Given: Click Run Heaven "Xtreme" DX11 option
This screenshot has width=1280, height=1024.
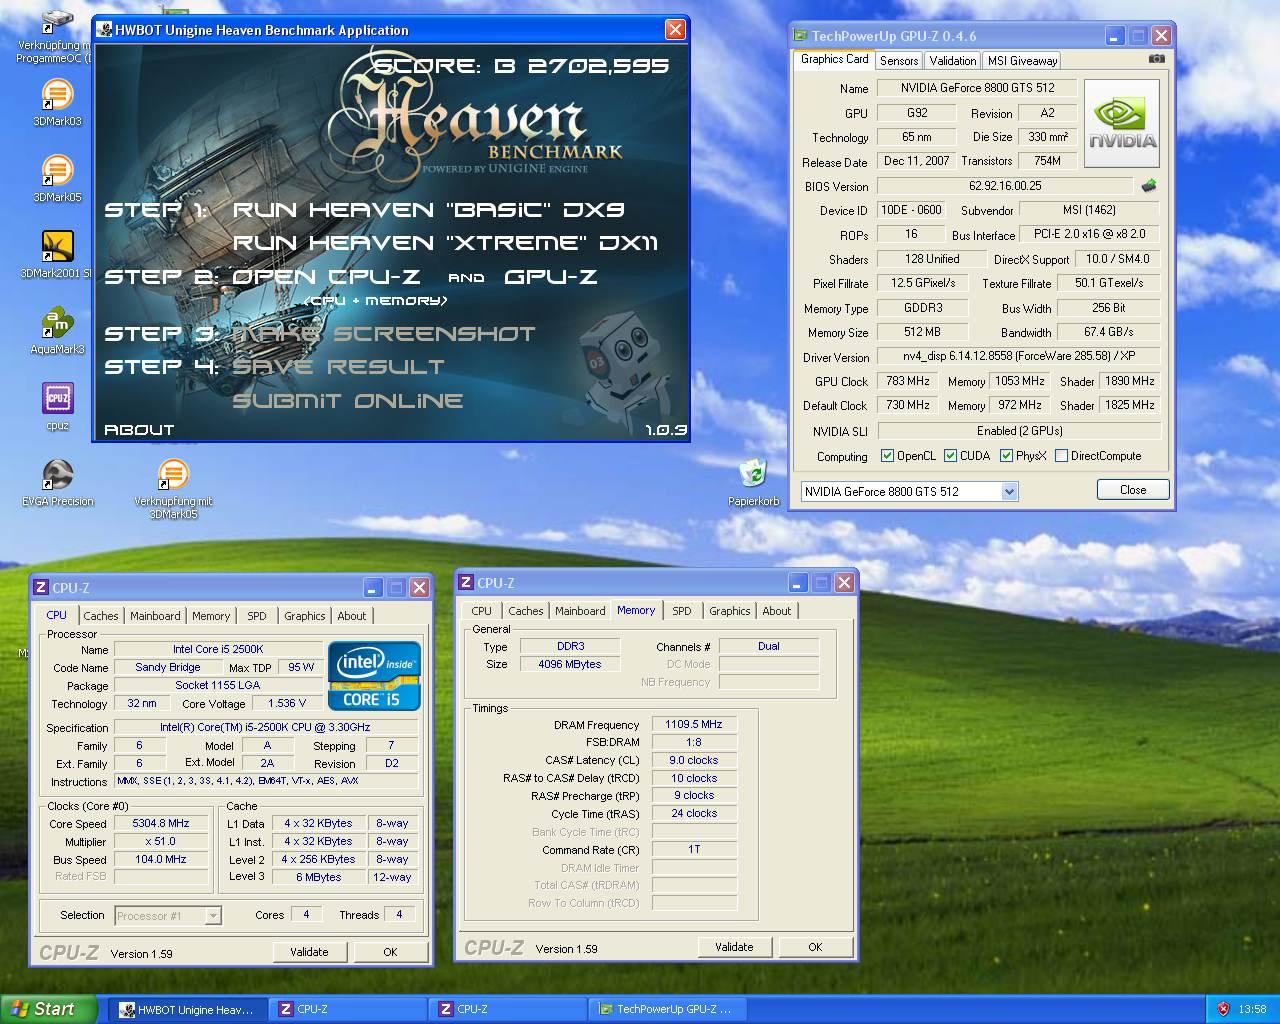Looking at the screenshot, I should [445, 243].
